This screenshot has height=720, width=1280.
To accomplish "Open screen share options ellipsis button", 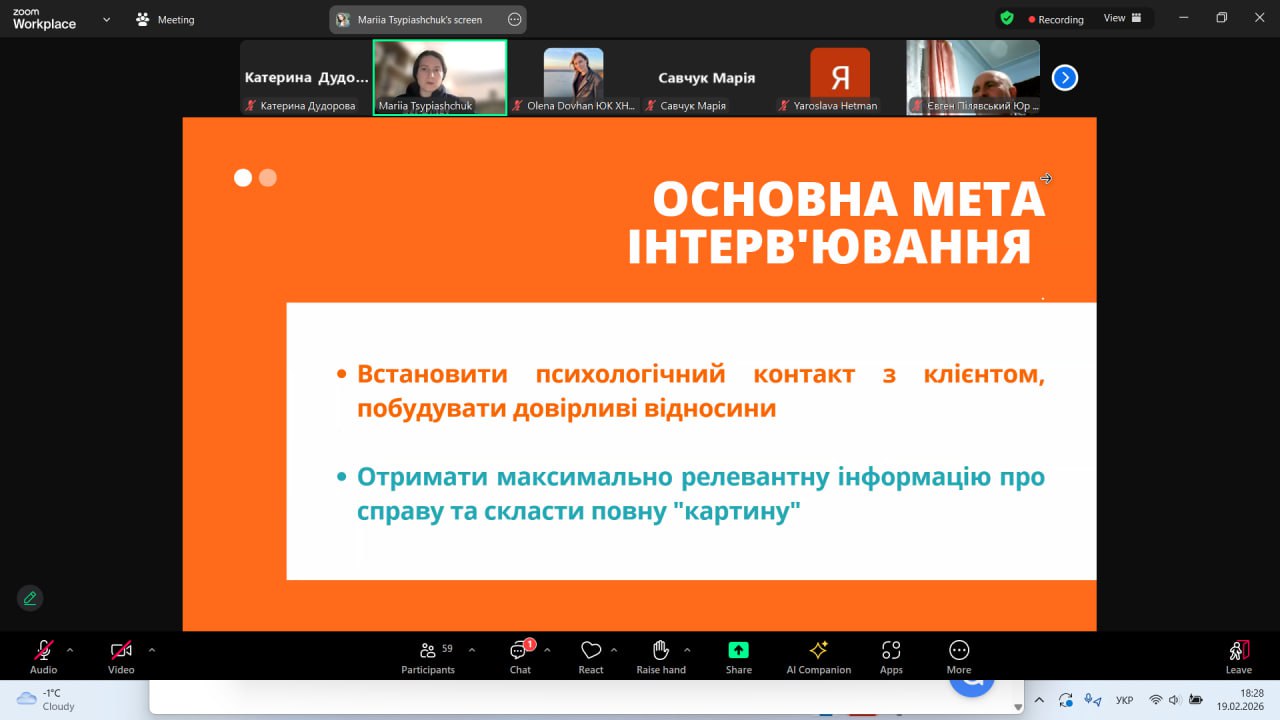I will click(514, 19).
